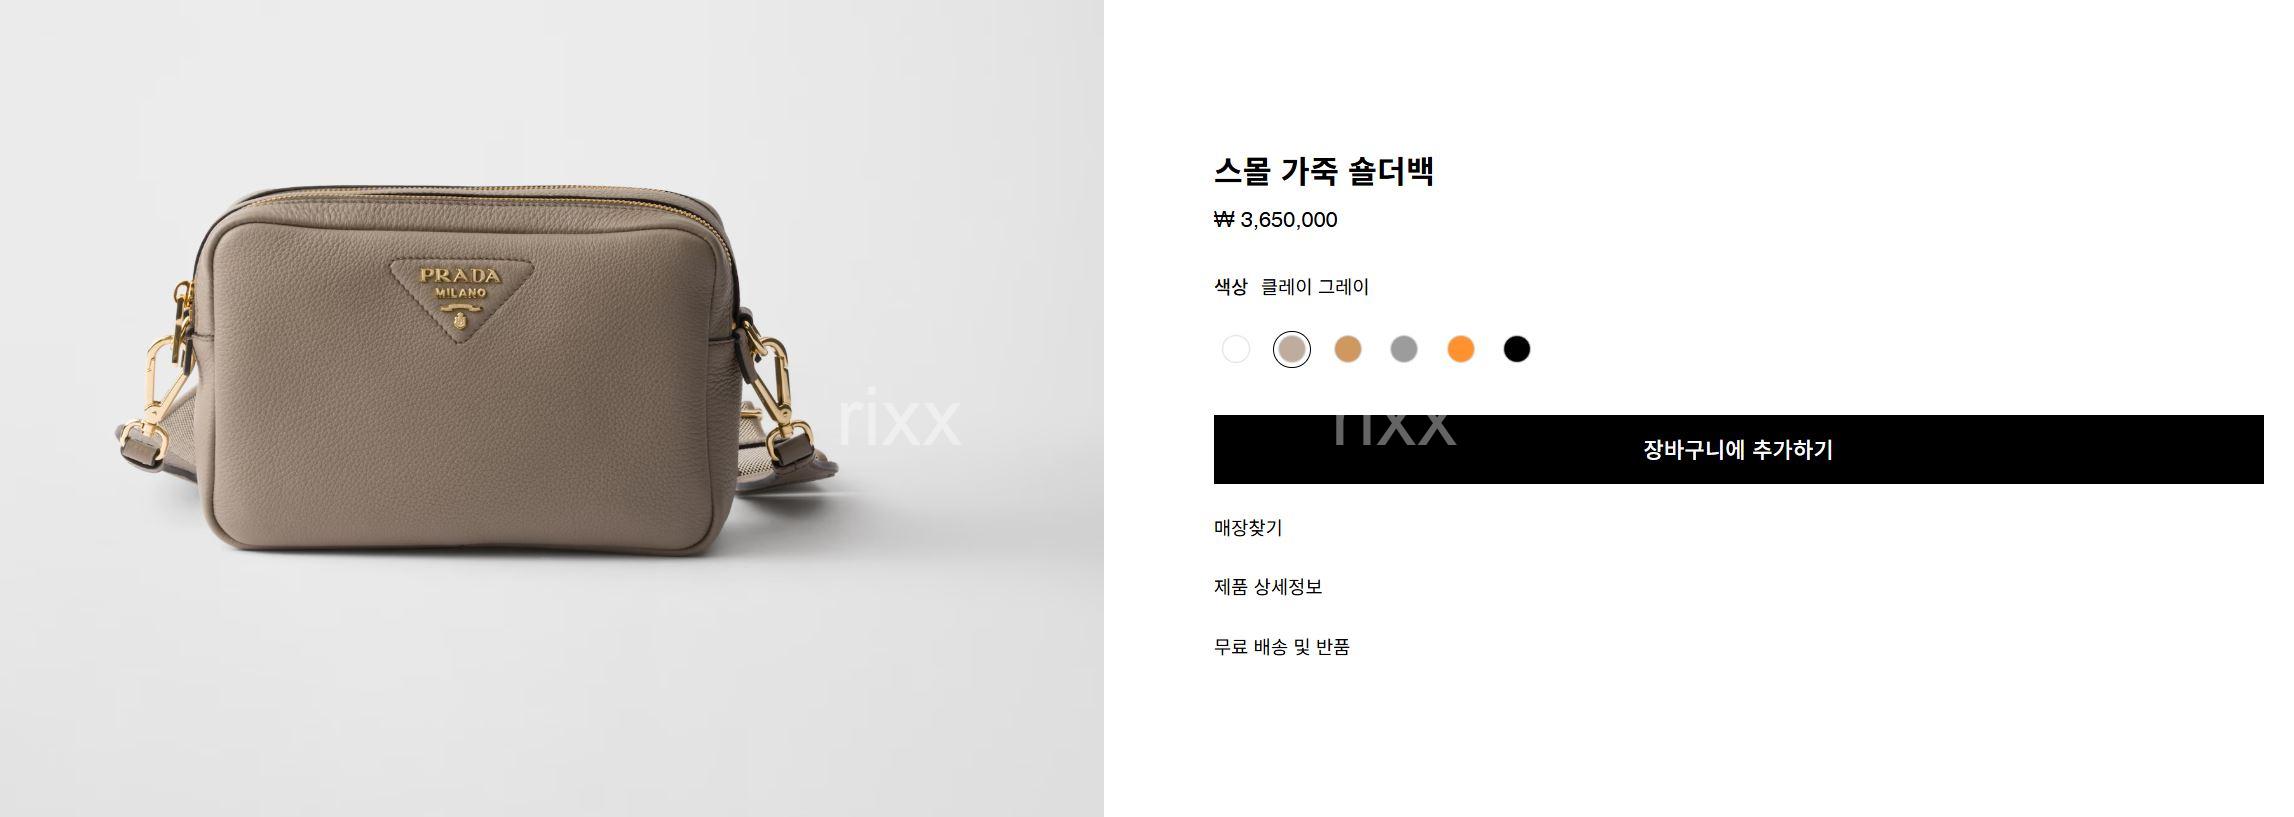This screenshot has width=2294, height=817.
Task: Choose the black color swatch
Action: 1516,349
